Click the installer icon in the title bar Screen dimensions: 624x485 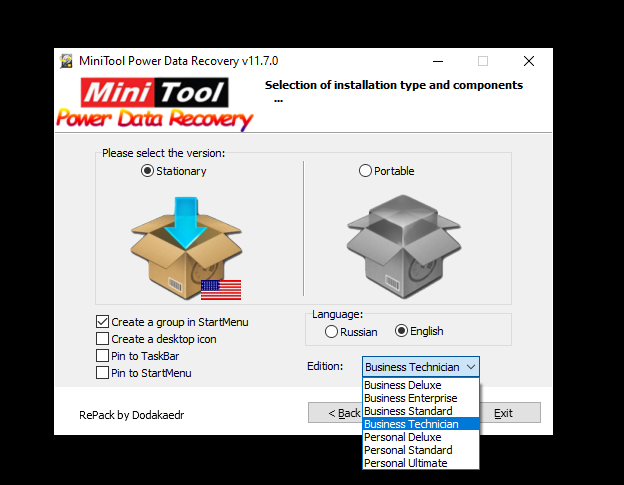click(66, 61)
